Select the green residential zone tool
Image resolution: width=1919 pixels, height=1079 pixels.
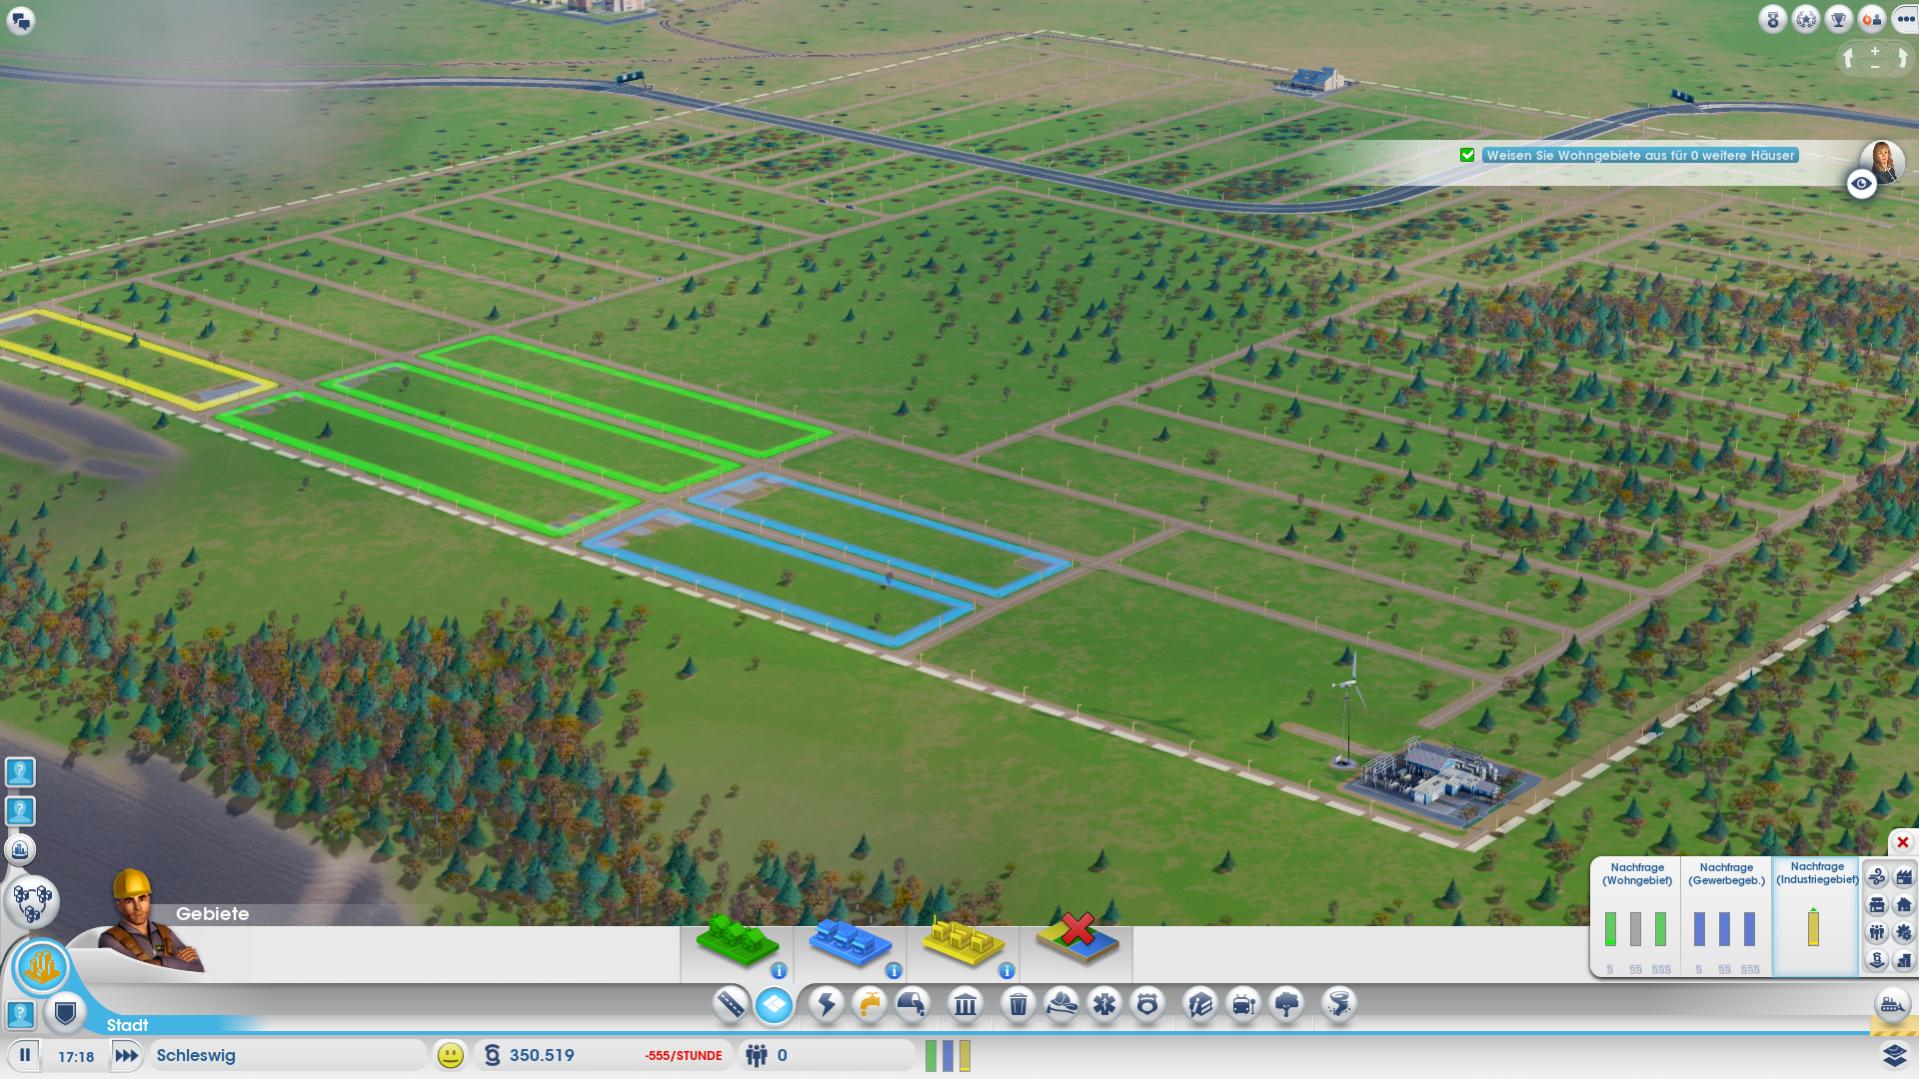[x=737, y=941]
